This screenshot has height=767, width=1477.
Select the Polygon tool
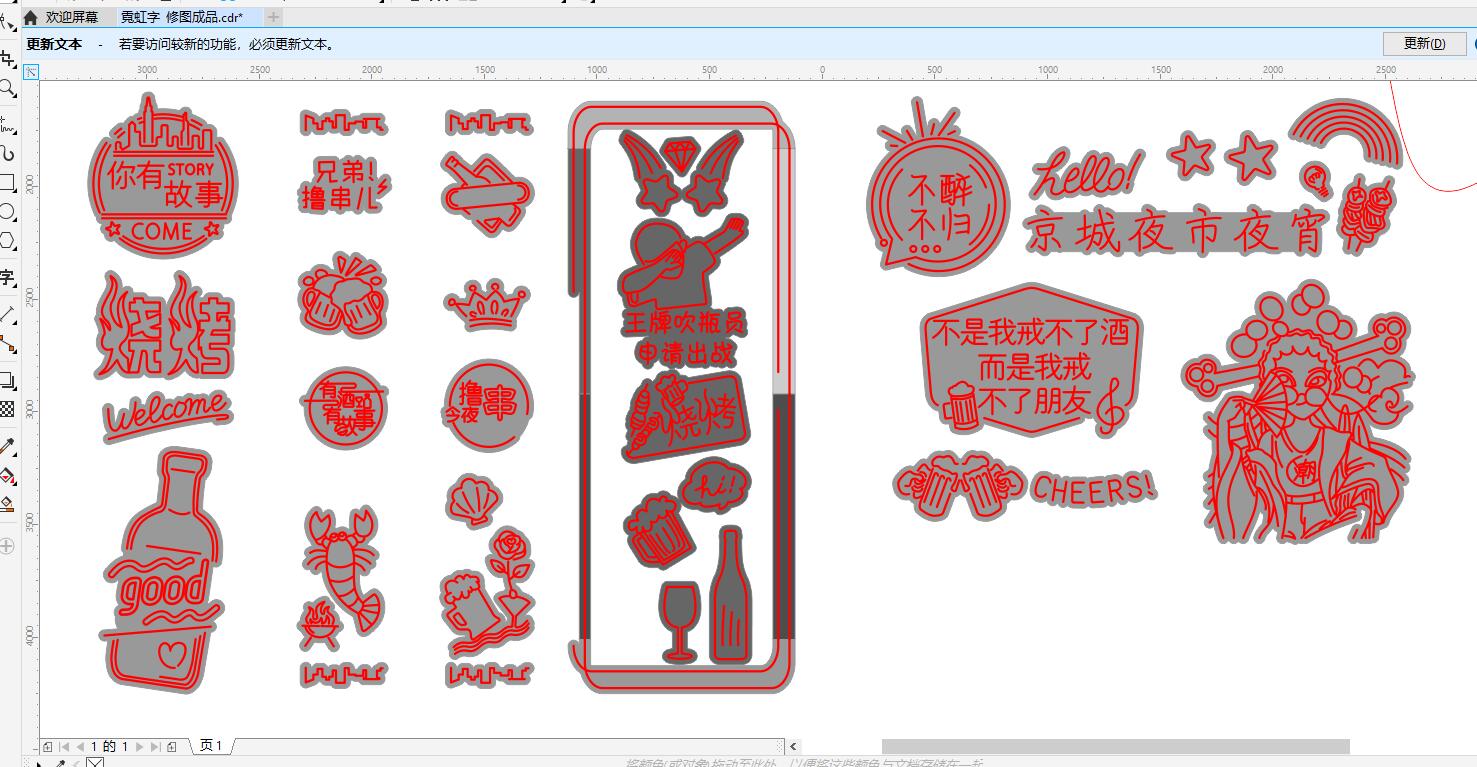[7, 241]
